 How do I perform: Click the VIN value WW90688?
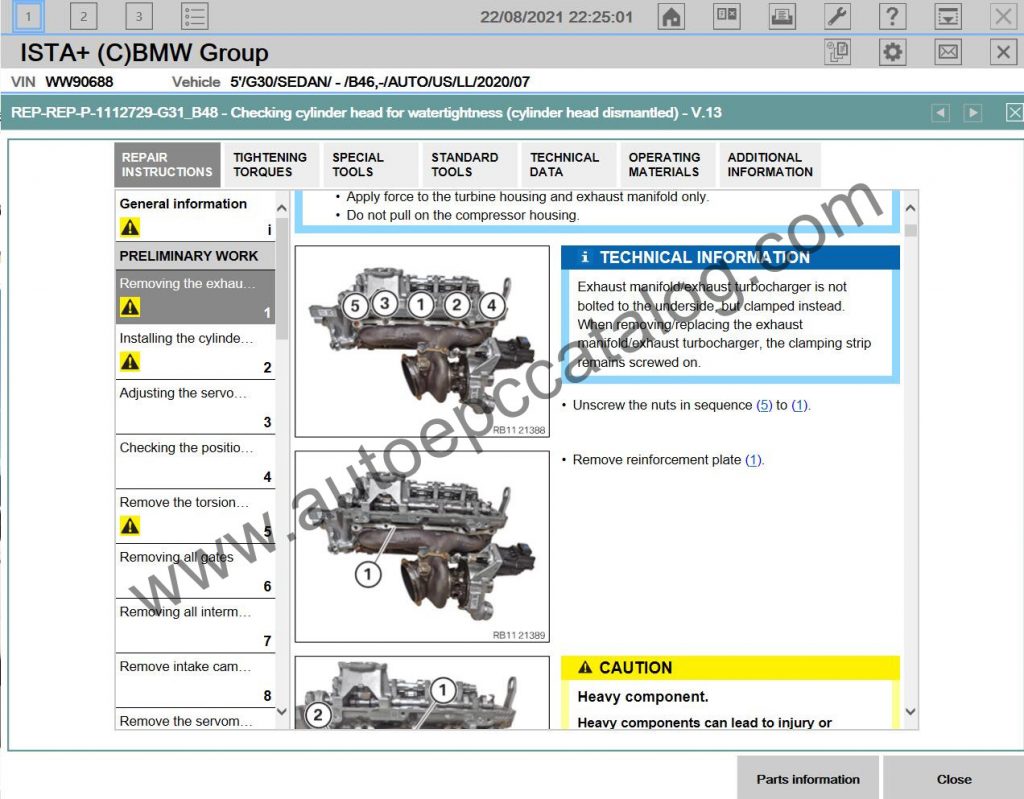pyautogui.click(x=79, y=82)
